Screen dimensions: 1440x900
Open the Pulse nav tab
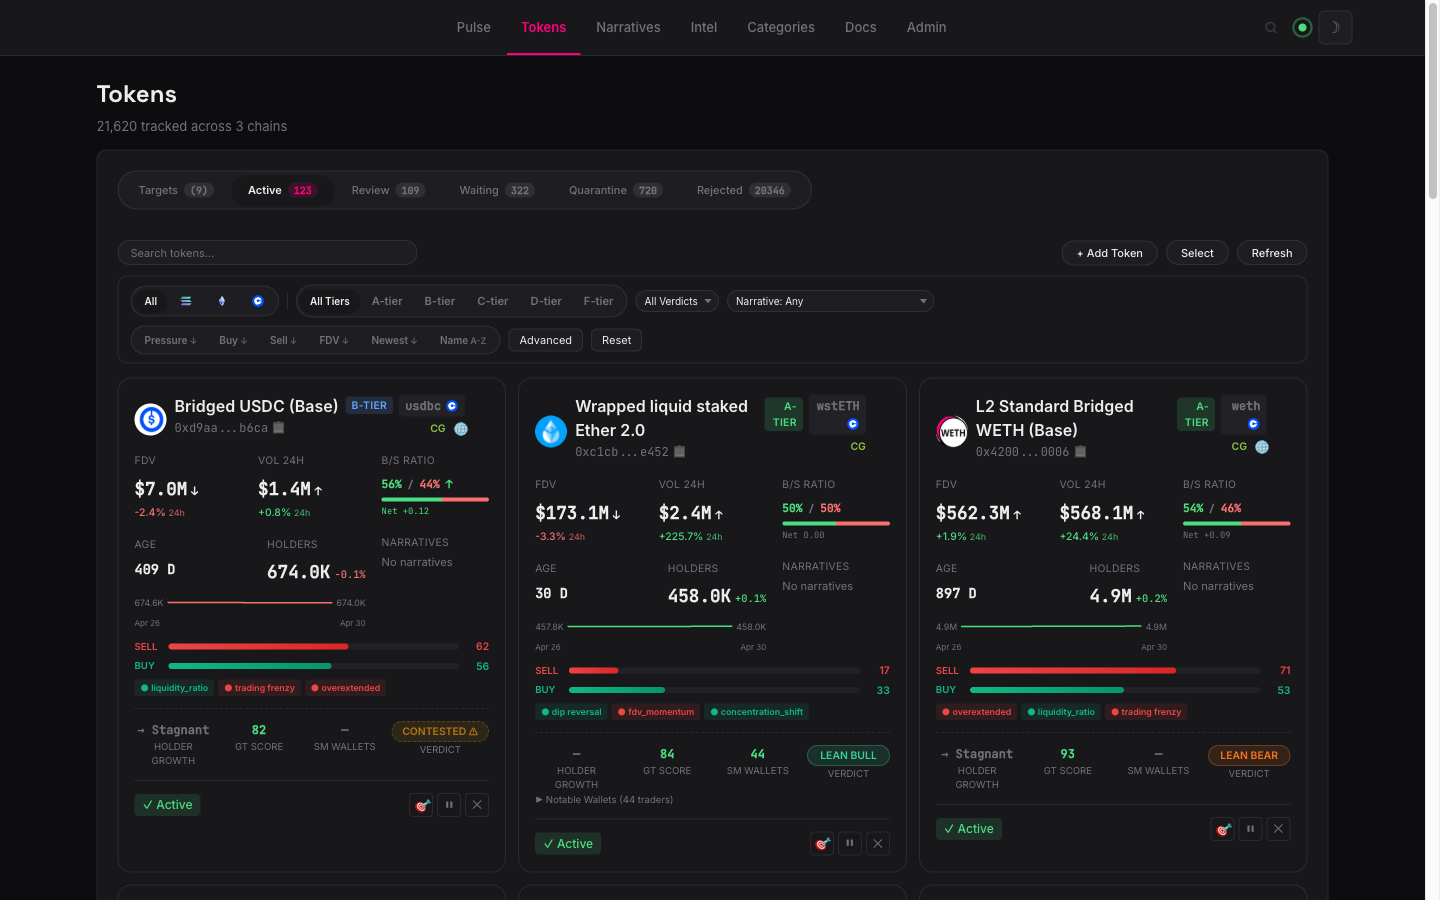tap(474, 27)
